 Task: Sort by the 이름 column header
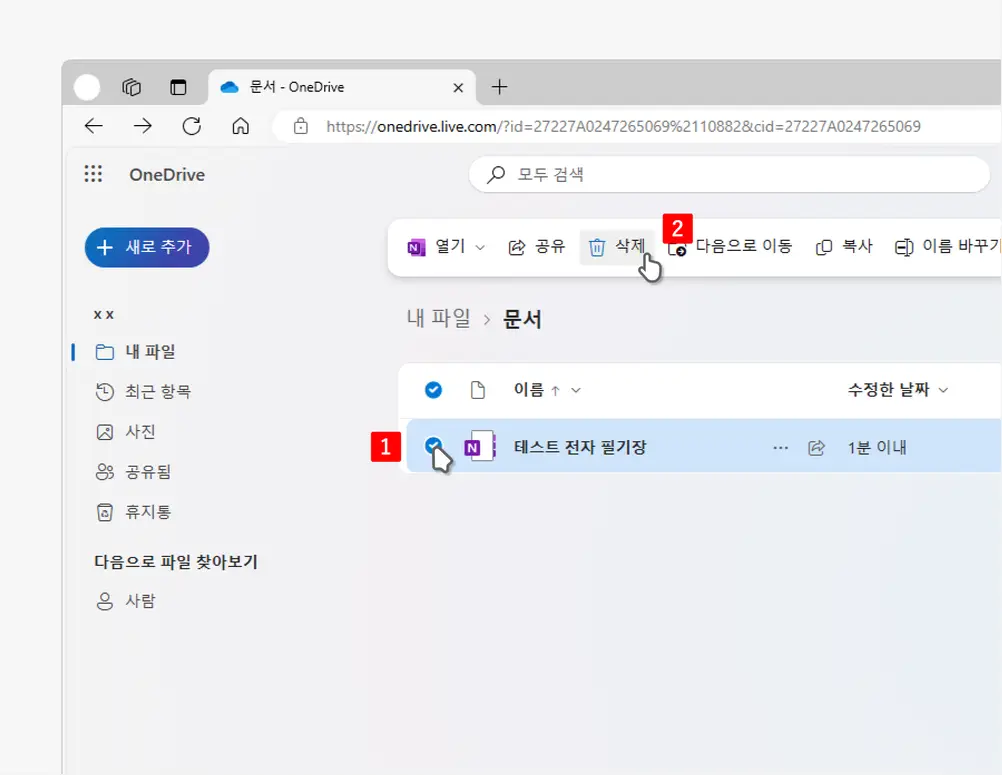[x=528, y=390]
